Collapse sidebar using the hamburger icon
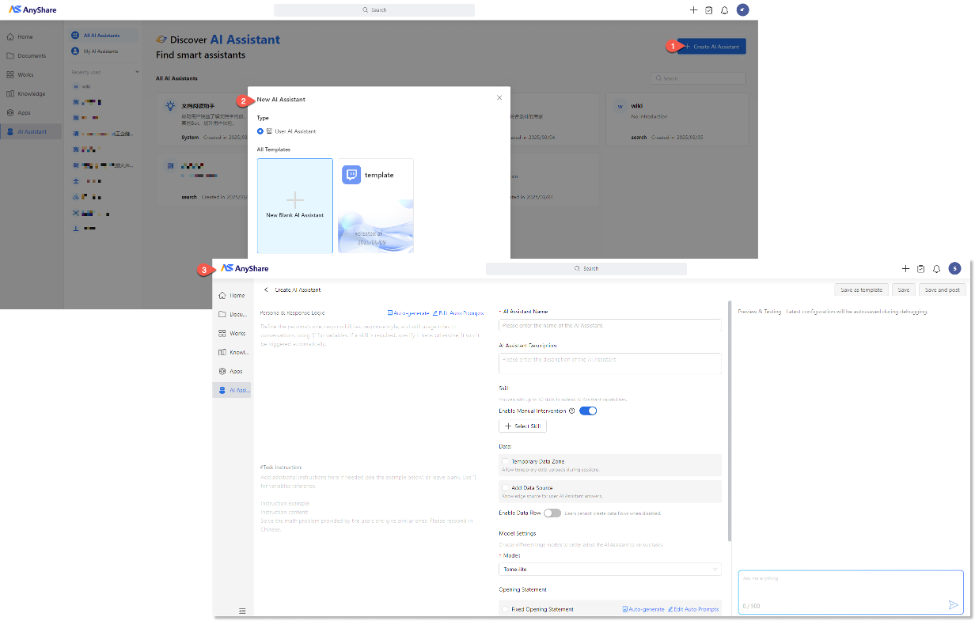The height and width of the screenshot is (622, 976). (x=241, y=610)
